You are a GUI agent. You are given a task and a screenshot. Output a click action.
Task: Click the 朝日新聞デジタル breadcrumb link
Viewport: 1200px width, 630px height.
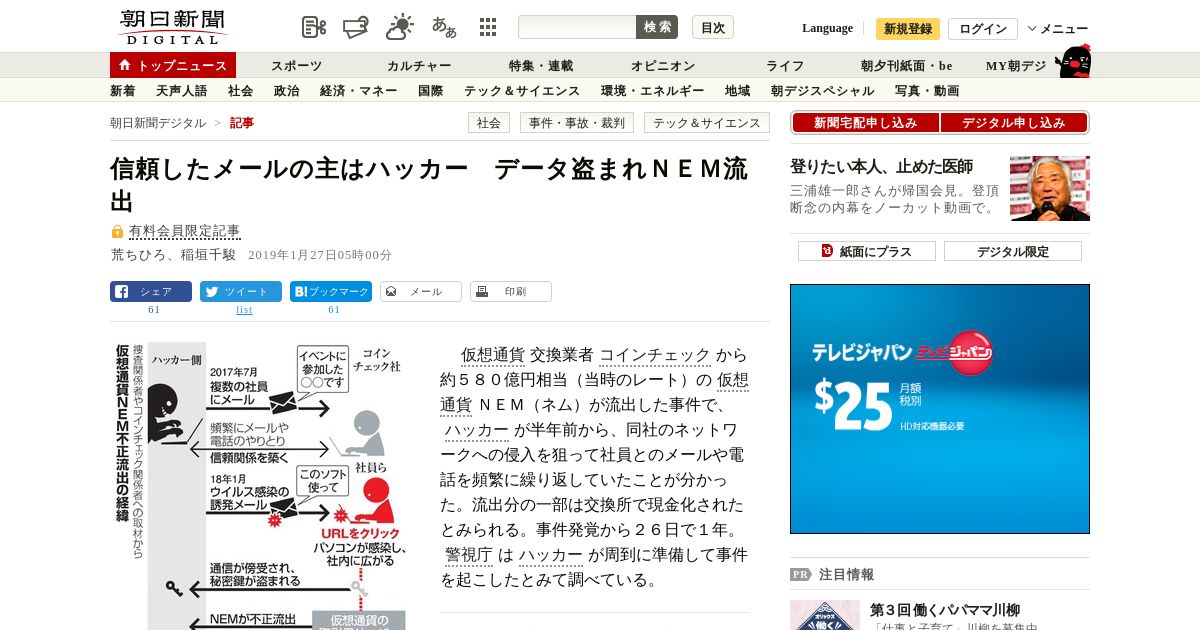(x=158, y=123)
